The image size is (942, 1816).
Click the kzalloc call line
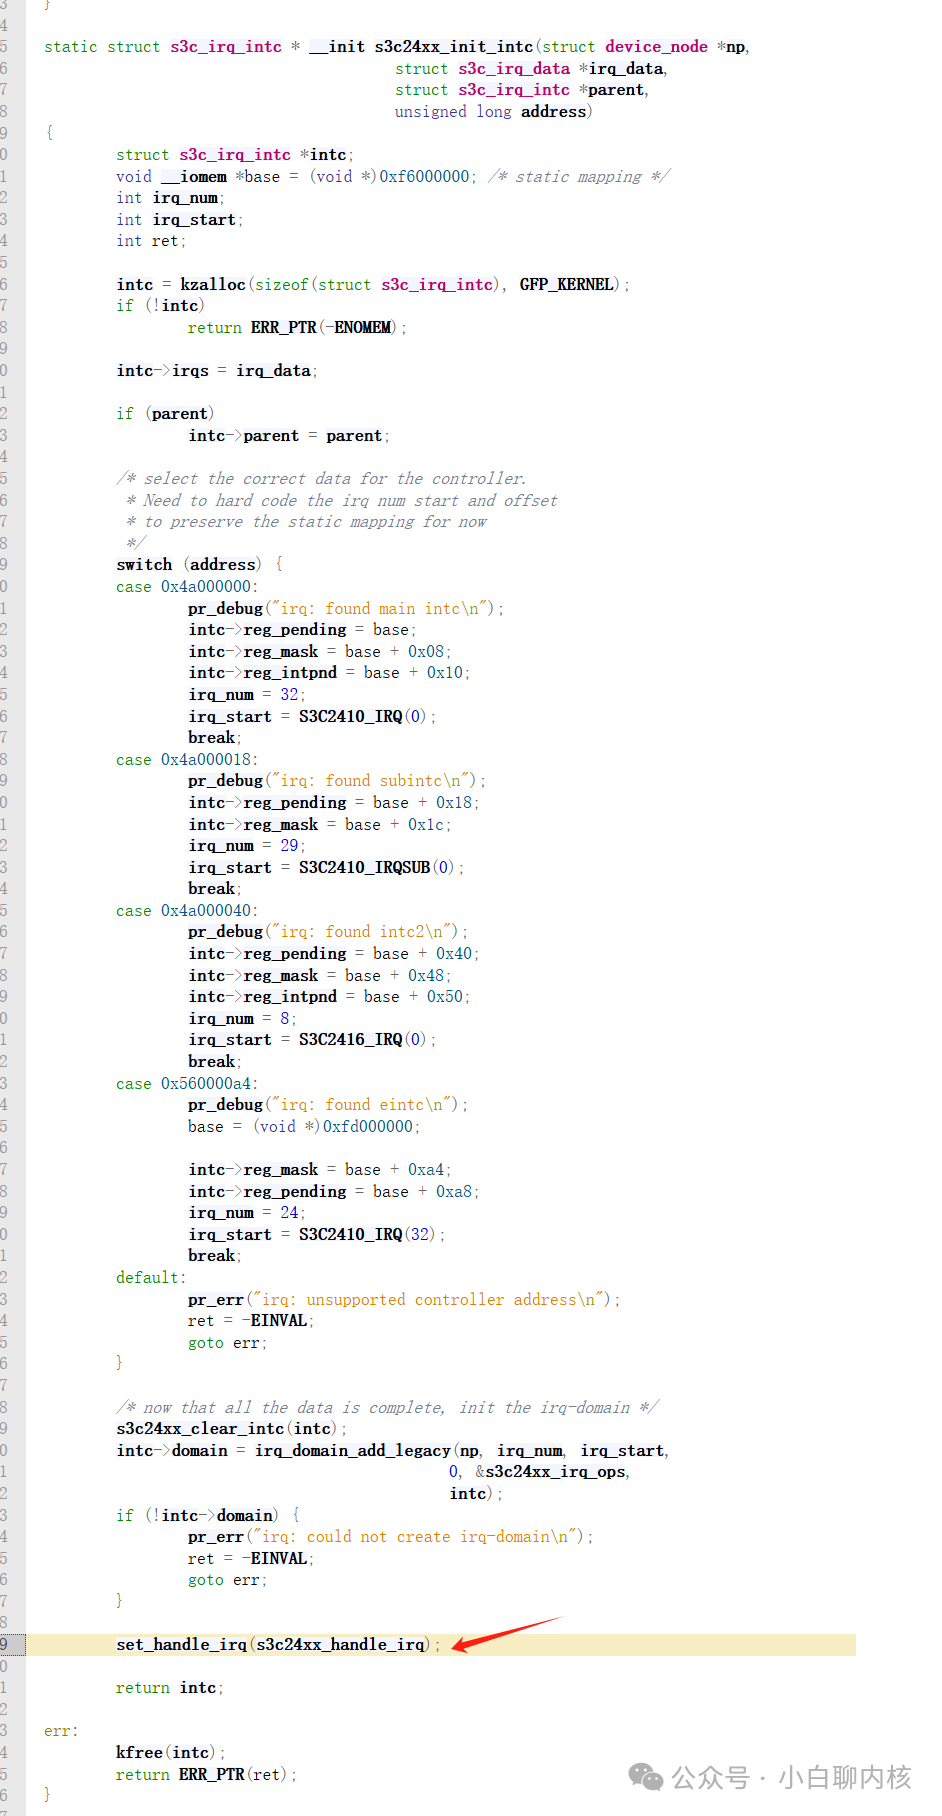click(373, 285)
